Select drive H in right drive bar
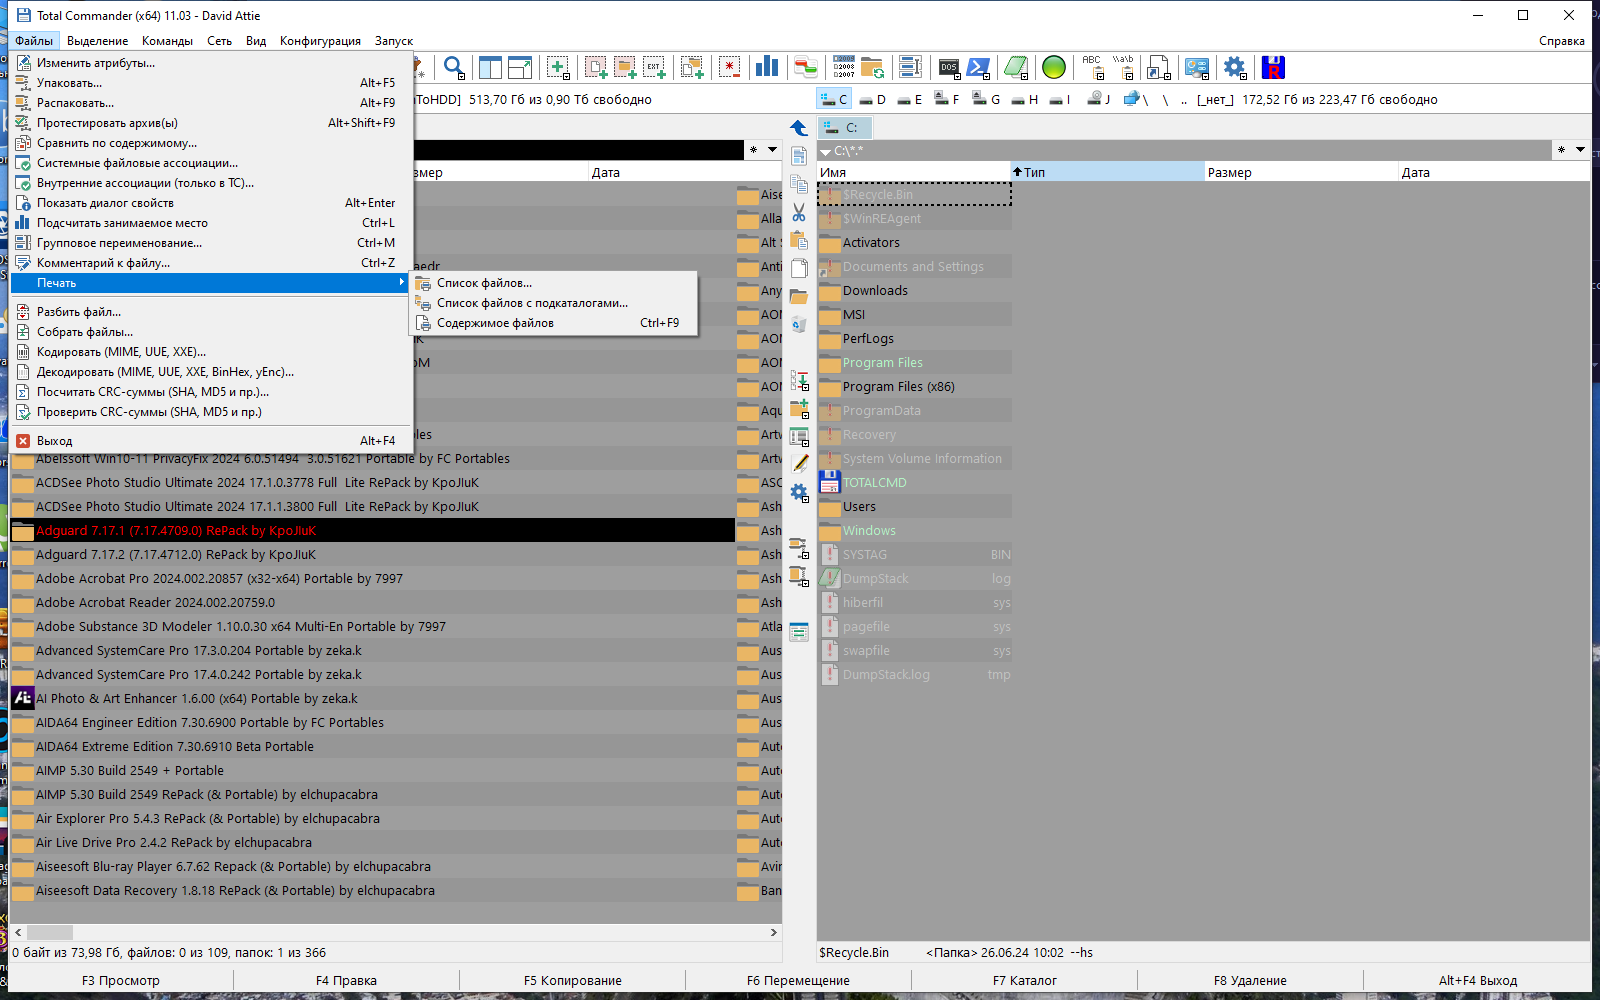The width and height of the screenshot is (1600, 1000). (1024, 99)
